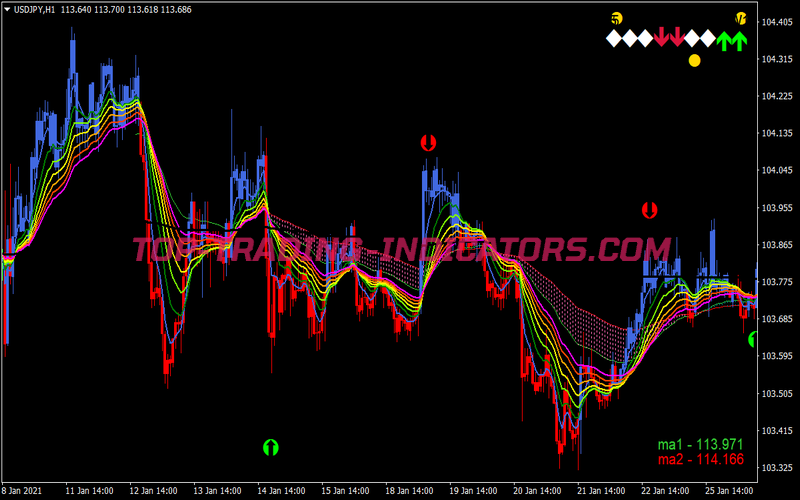This screenshot has width=800, height=500.
Task: Click the first white diamond in the signal row
Action: [x=614, y=38]
